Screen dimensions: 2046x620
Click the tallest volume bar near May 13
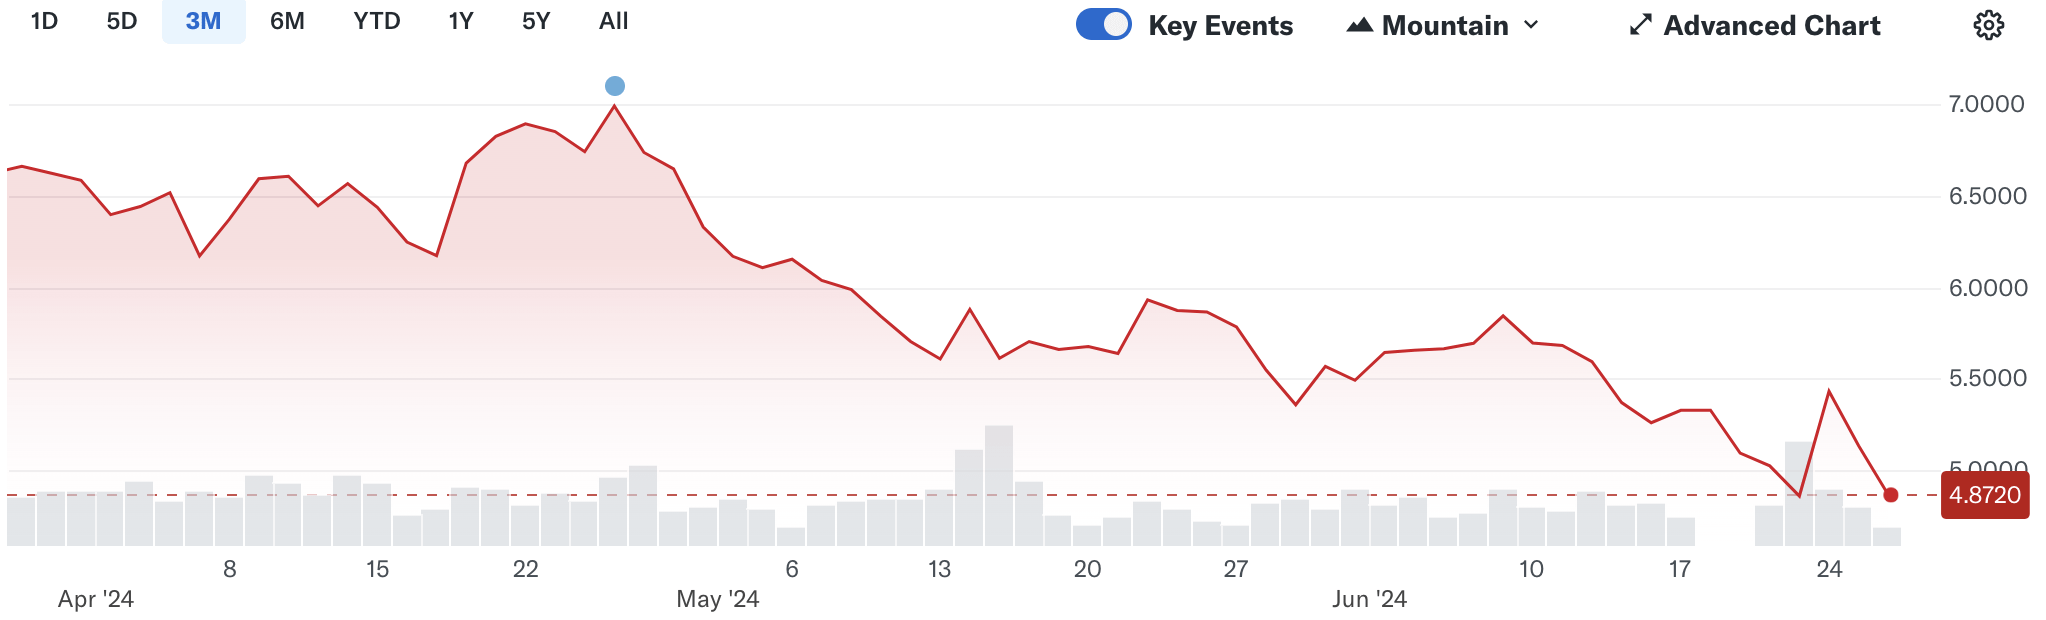click(998, 485)
